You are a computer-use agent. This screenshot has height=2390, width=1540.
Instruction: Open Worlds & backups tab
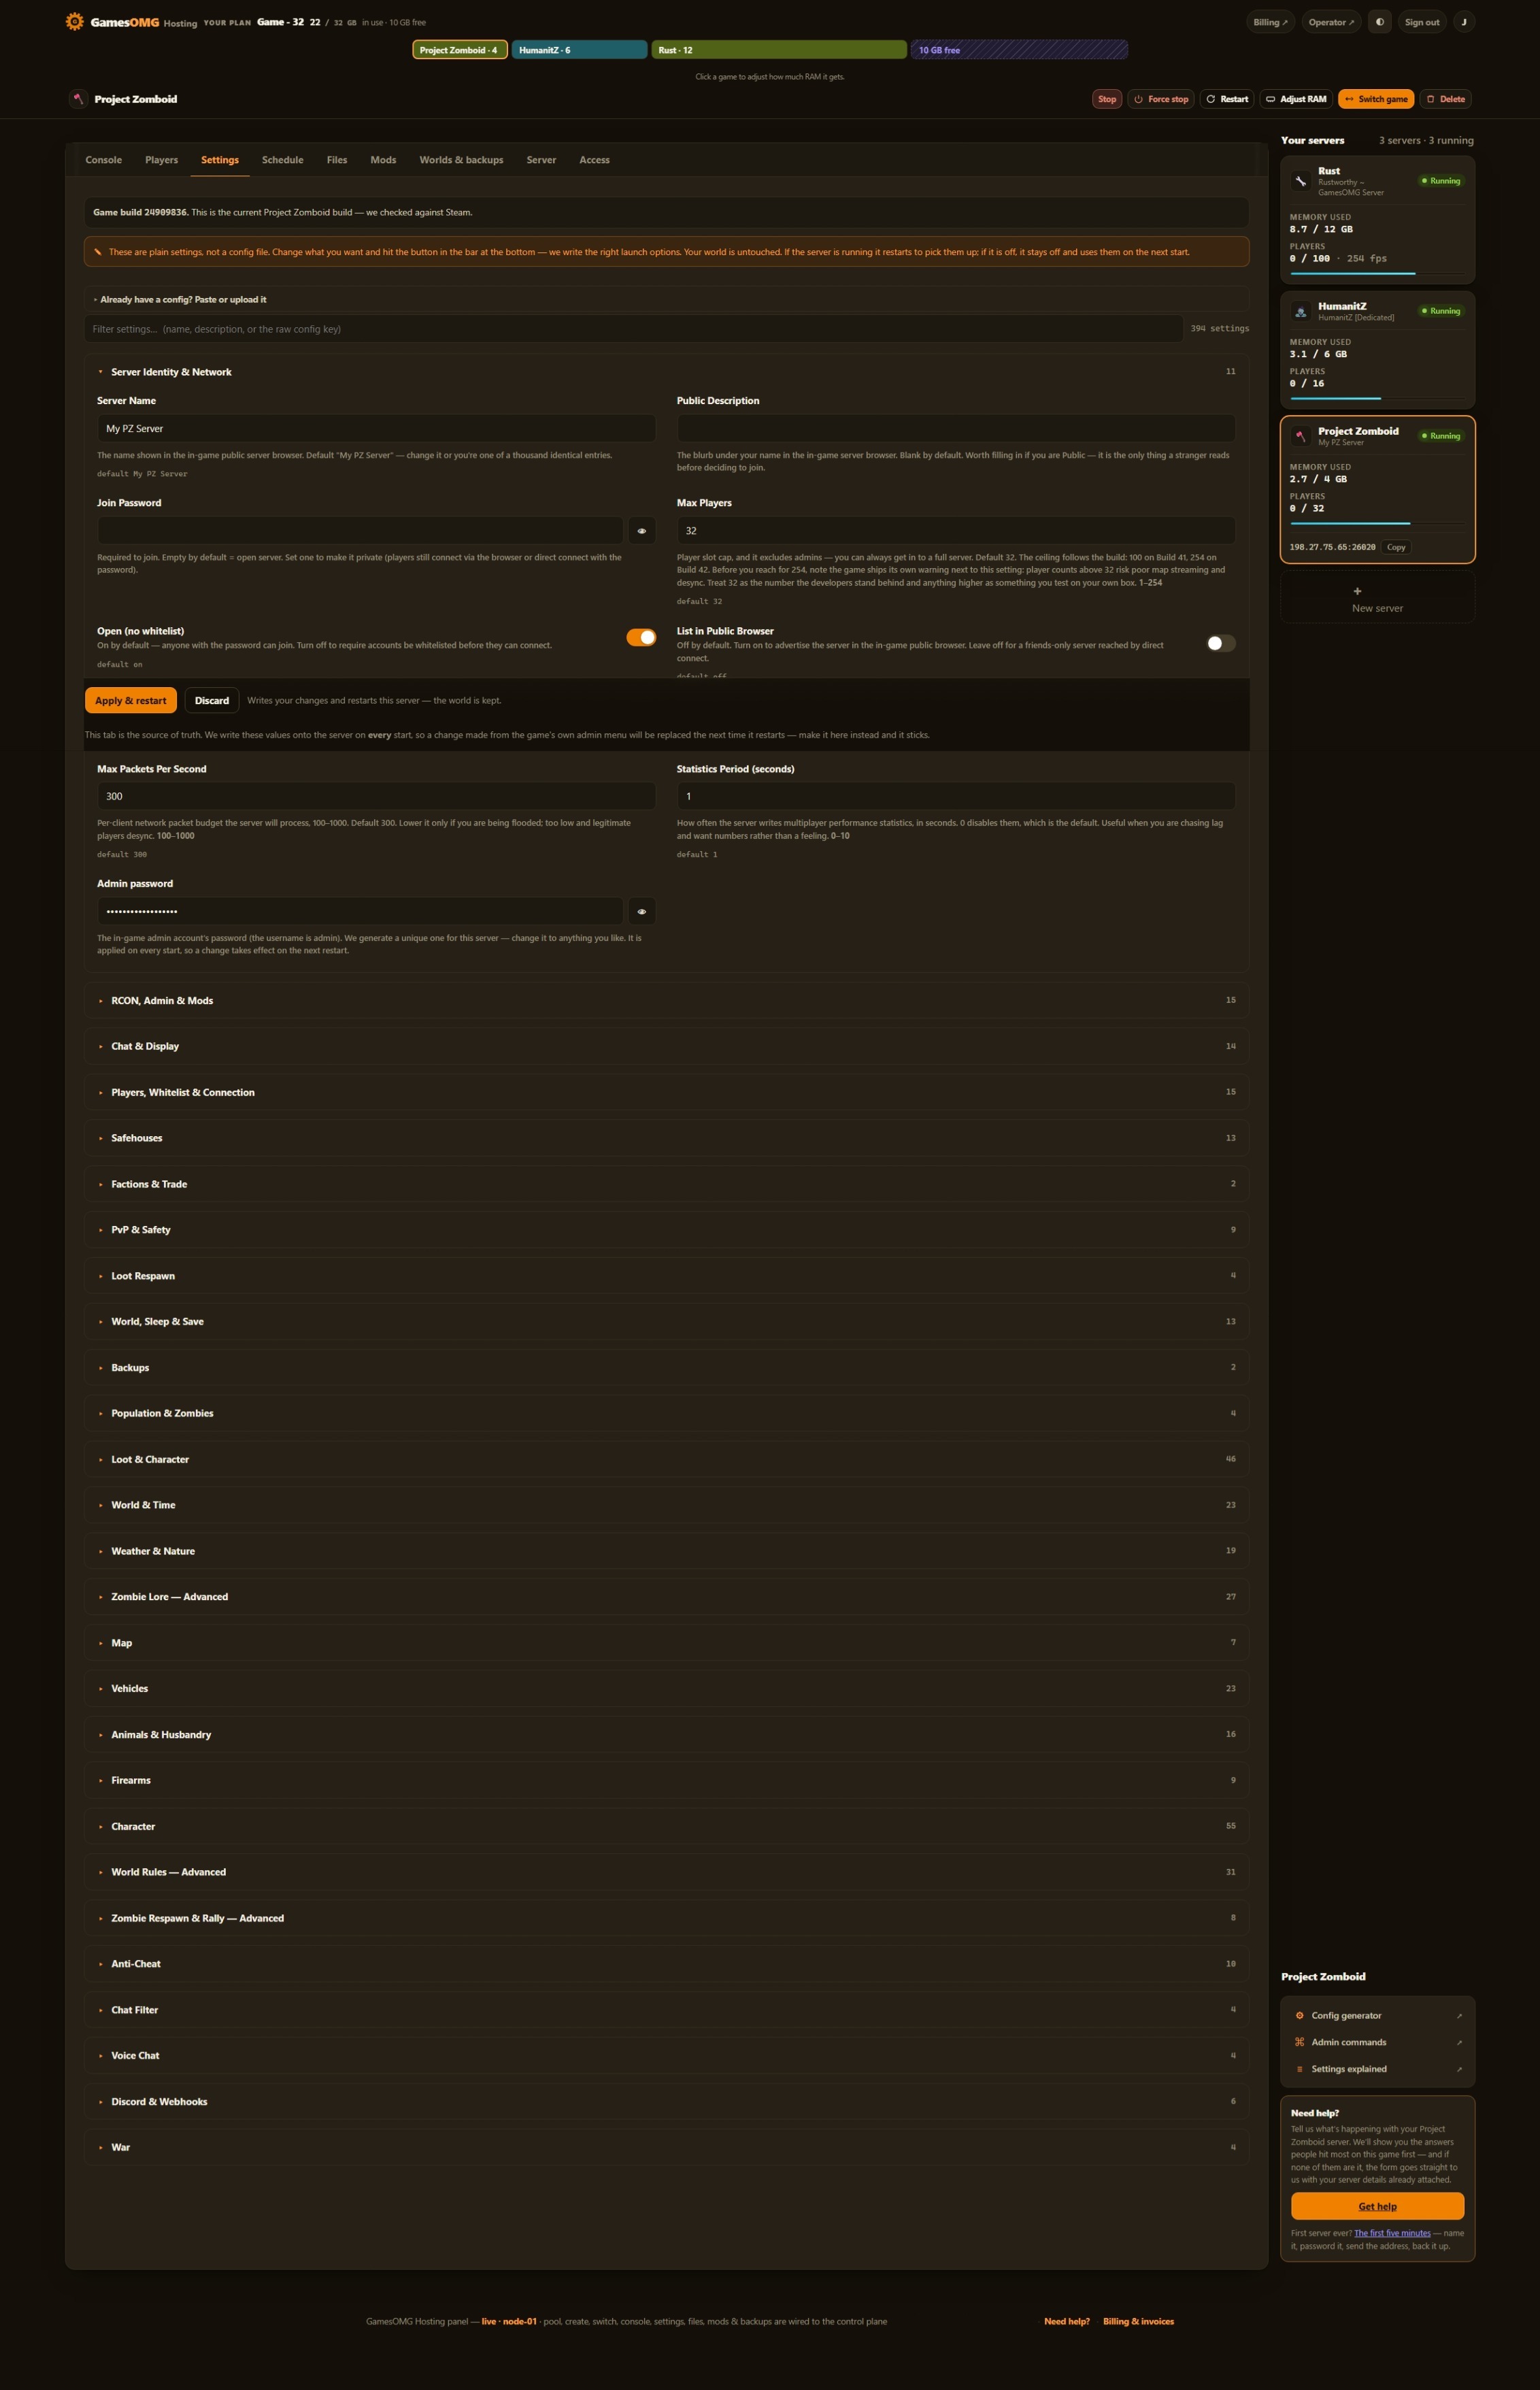(x=461, y=160)
